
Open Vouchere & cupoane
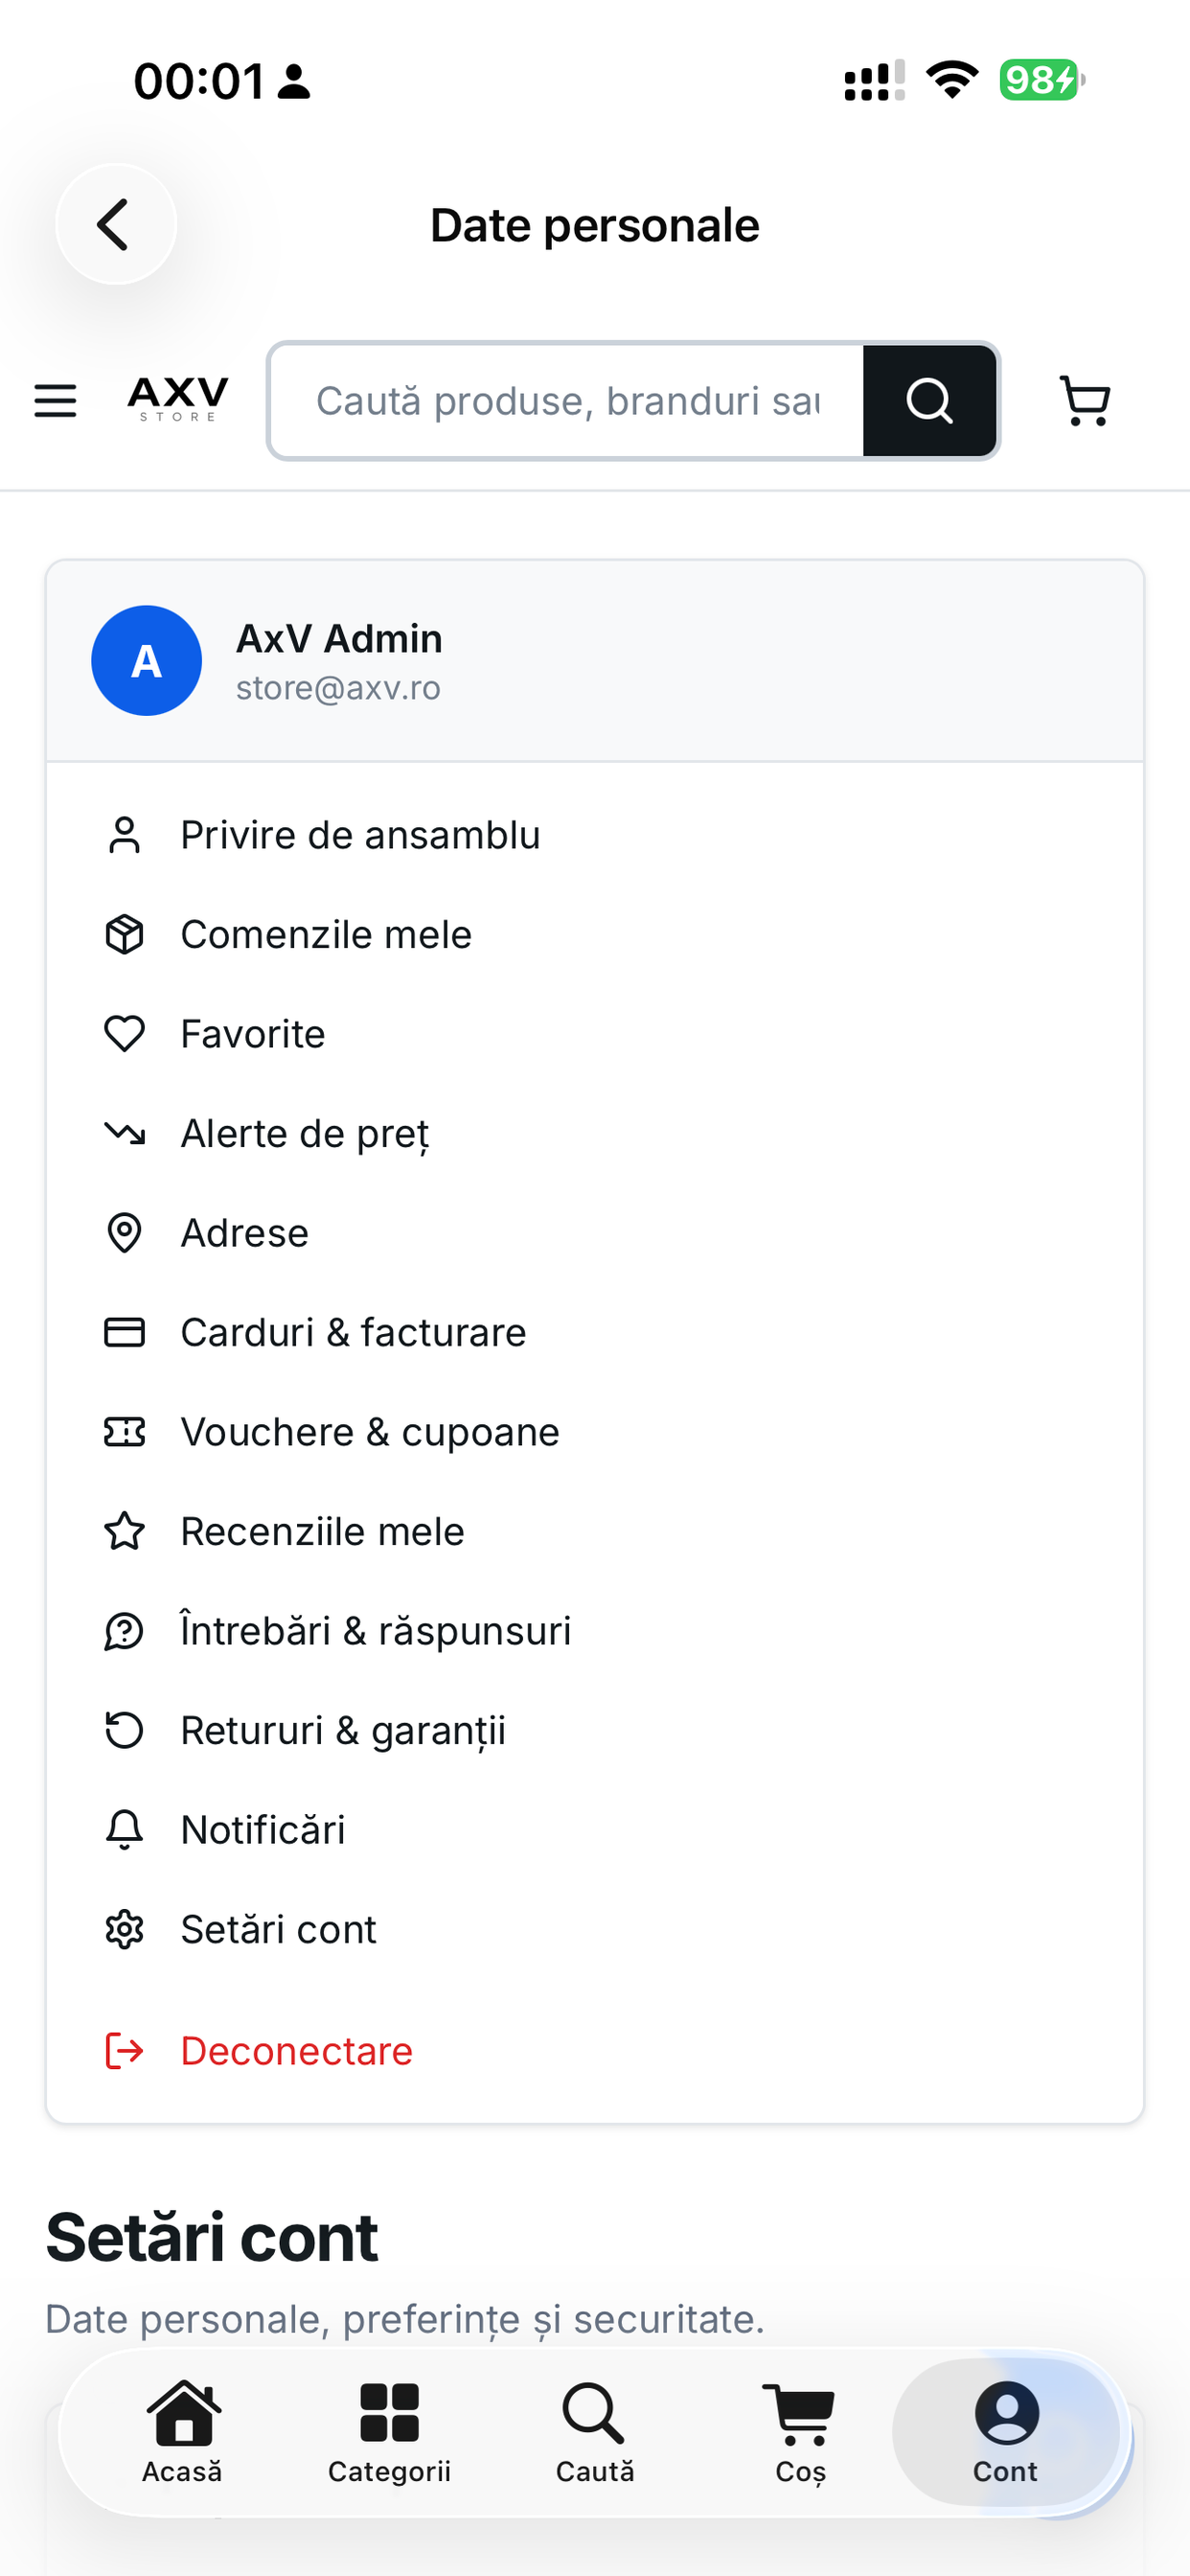595,1432
